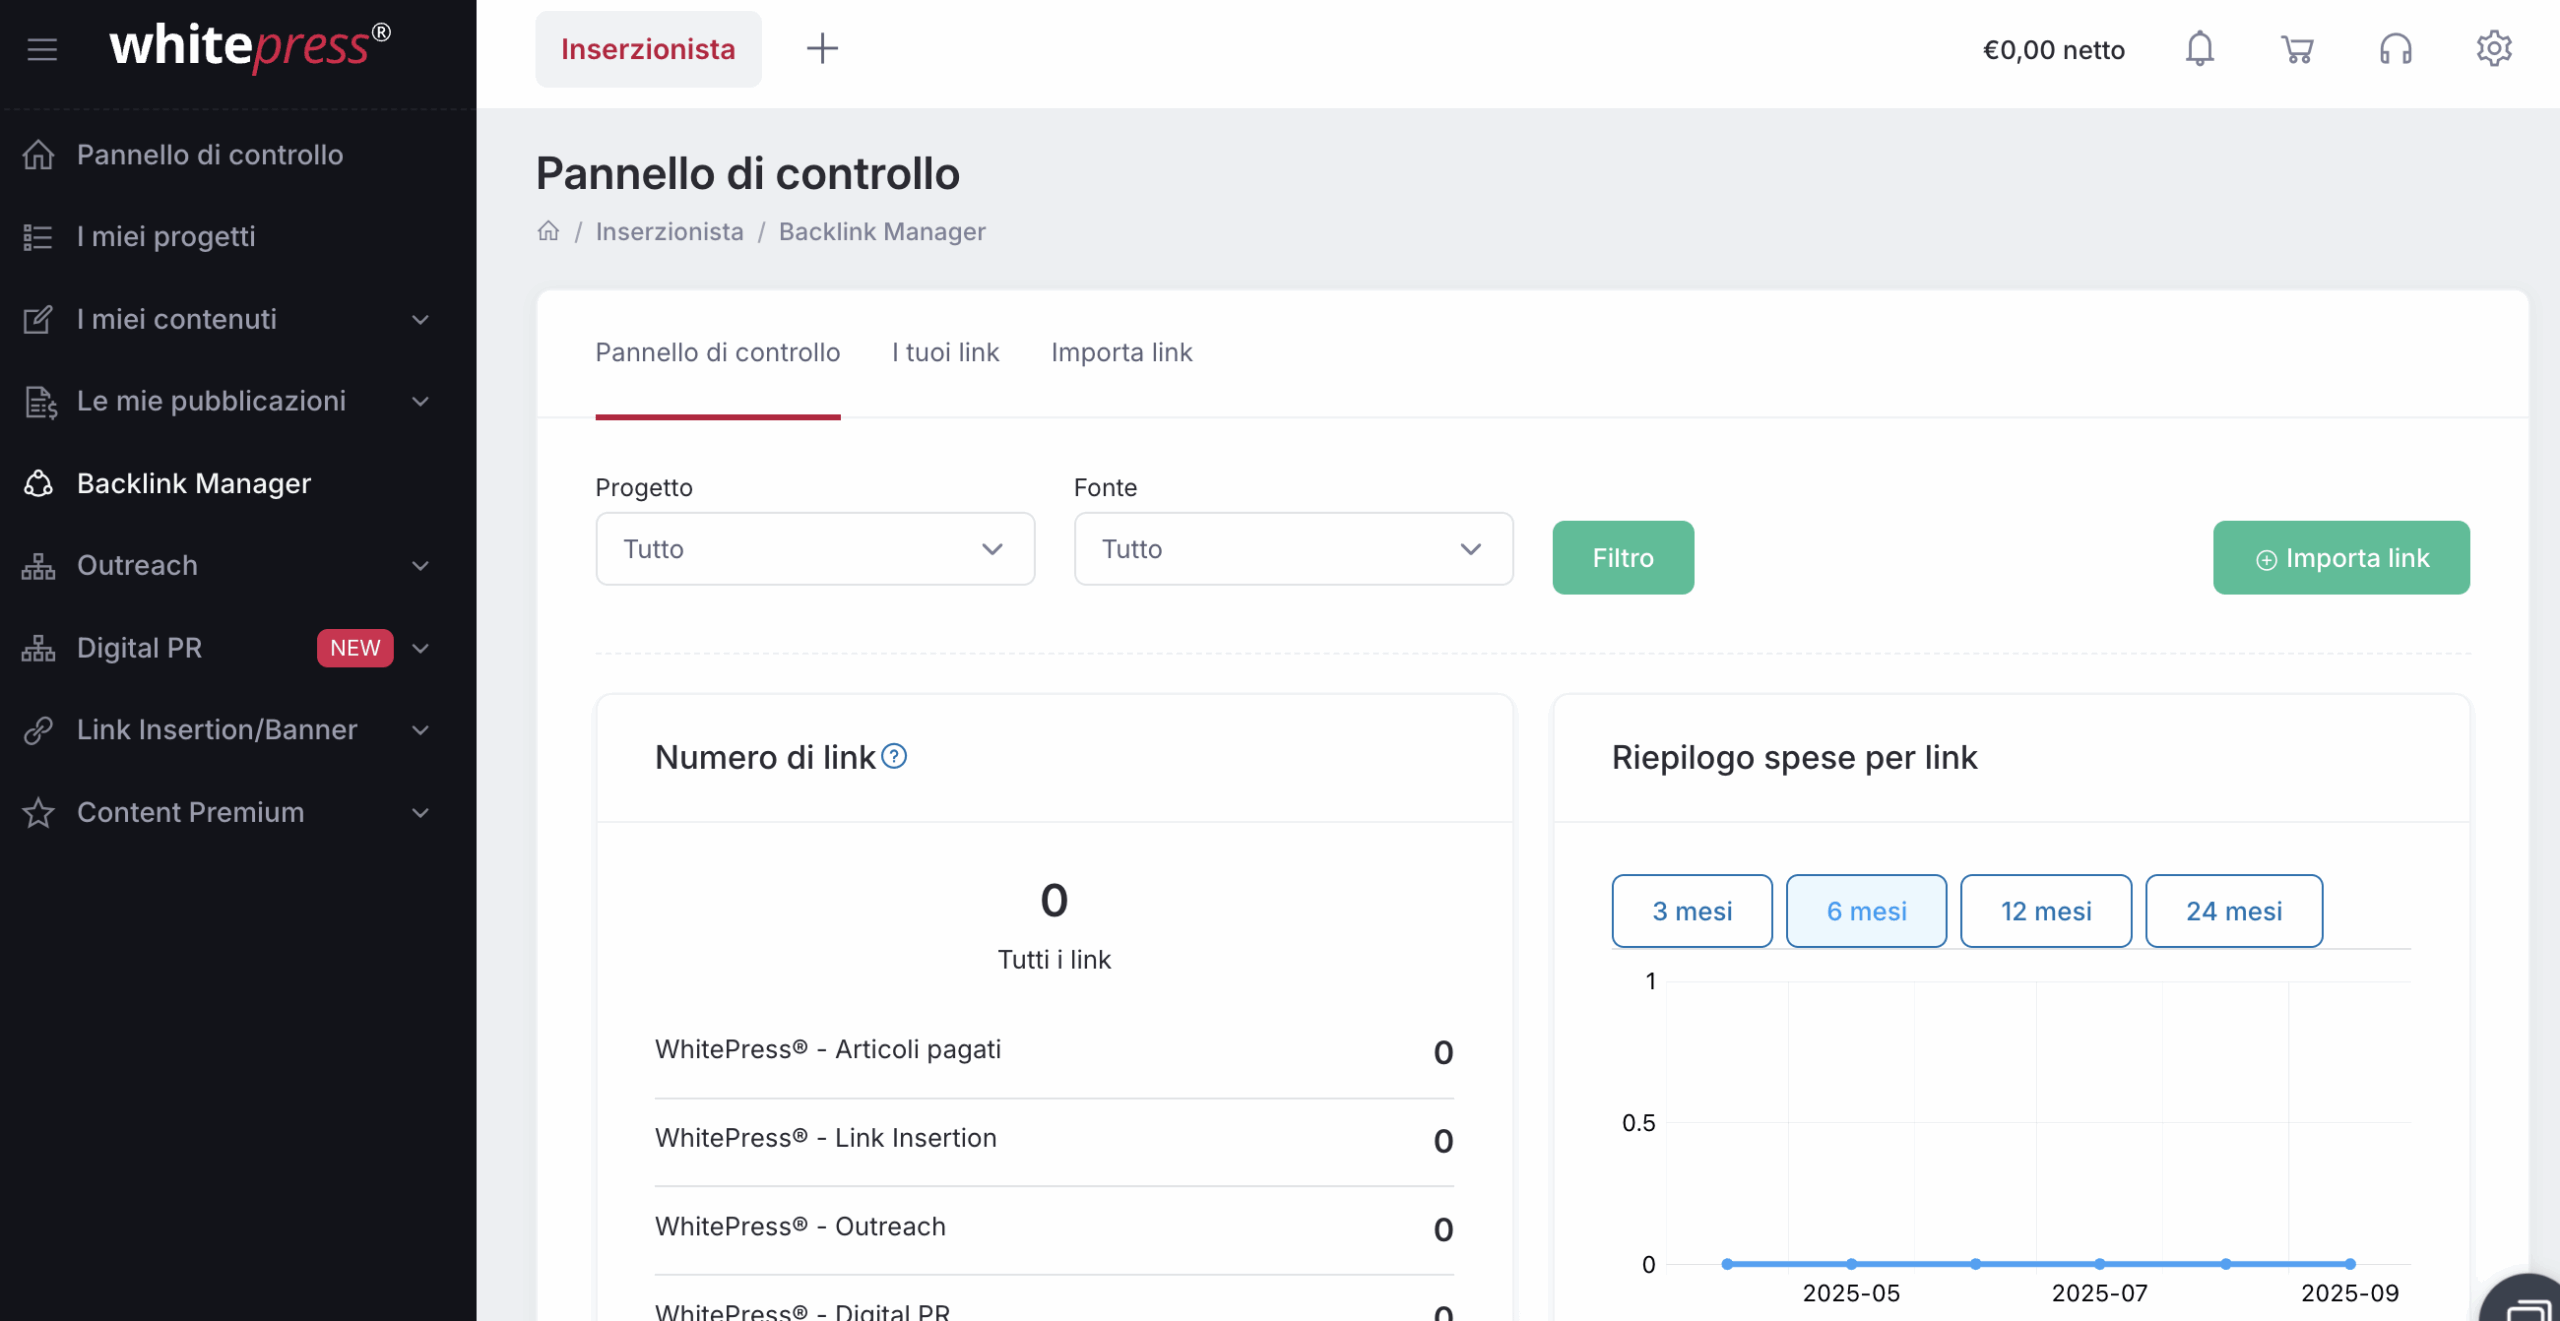Select the 3 mesi time range
This screenshot has width=2560, height=1321.
point(1691,911)
